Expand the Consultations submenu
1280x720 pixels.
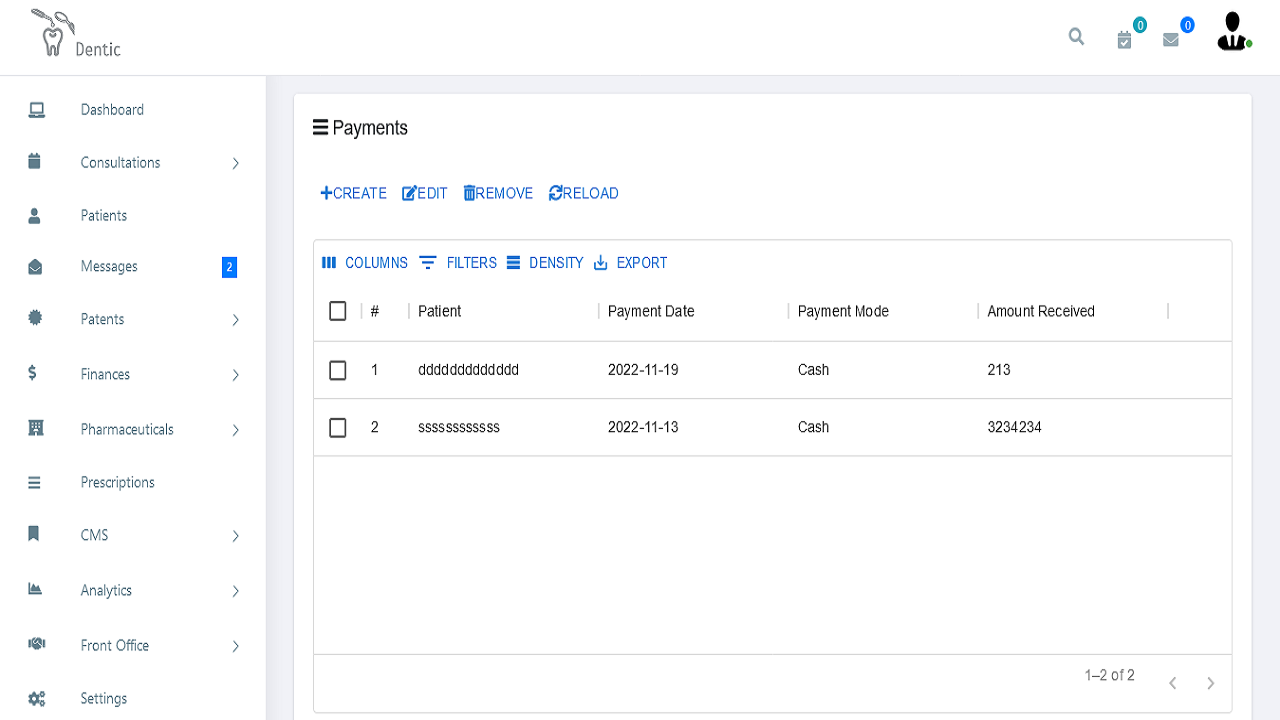coord(236,163)
